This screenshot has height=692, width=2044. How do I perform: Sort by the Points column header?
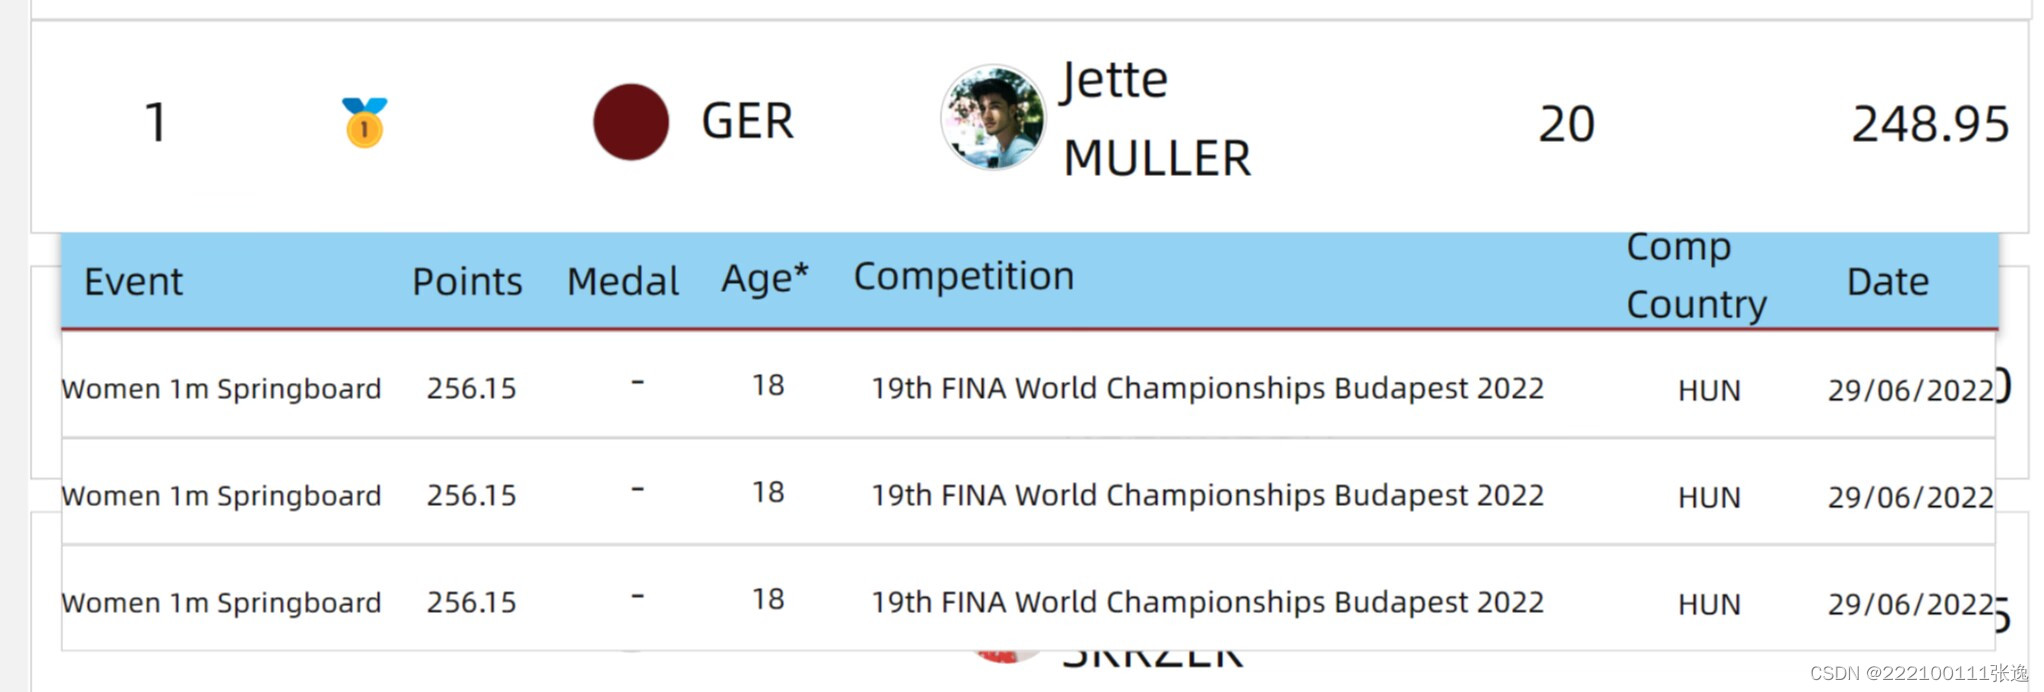coord(467,282)
